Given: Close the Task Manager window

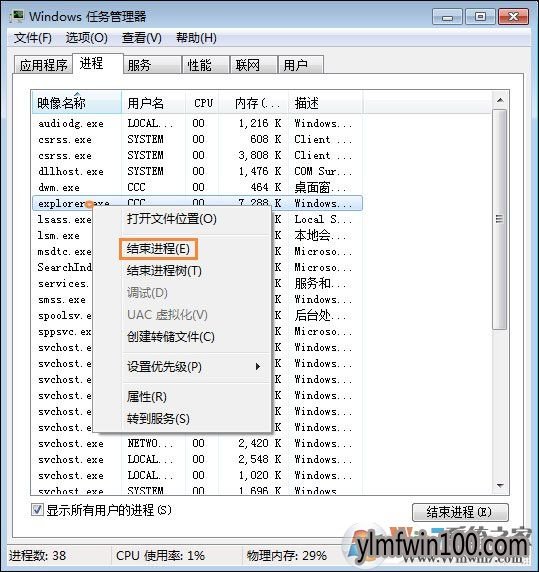Looking at the screenshot, I should pyautogui.click(x=513, y=17).
